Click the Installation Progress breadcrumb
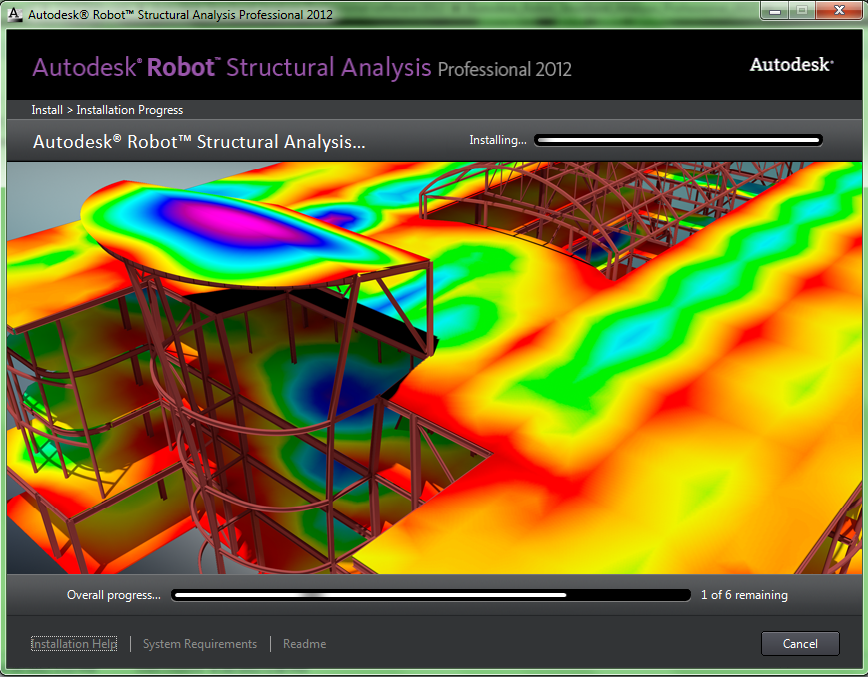The image size is (868, 677). click(x=130, y=110)
